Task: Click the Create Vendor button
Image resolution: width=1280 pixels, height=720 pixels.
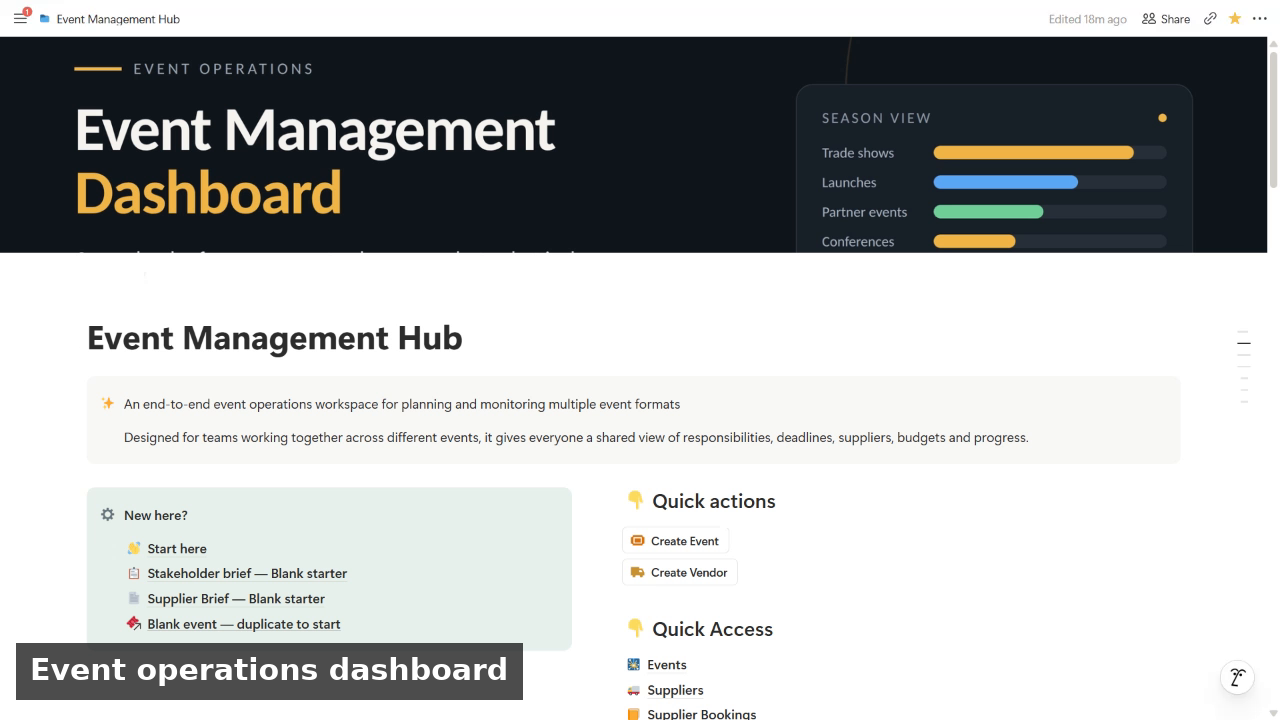Action: (680, 572)
